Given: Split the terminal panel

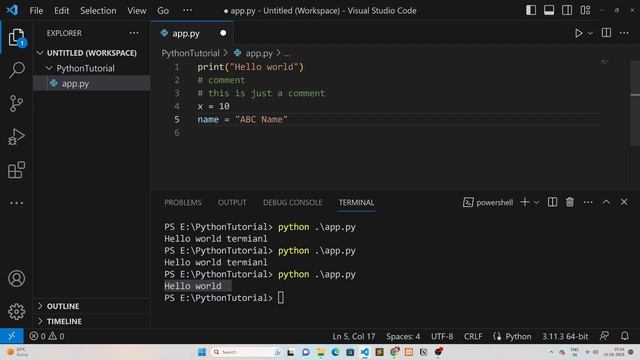Looking at the screenshot, I should tap(552, 202).
